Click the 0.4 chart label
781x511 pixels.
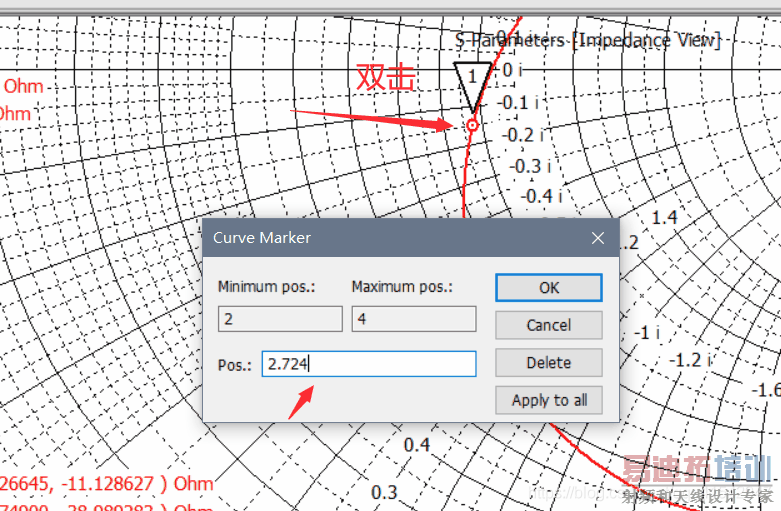click(417, 445)
